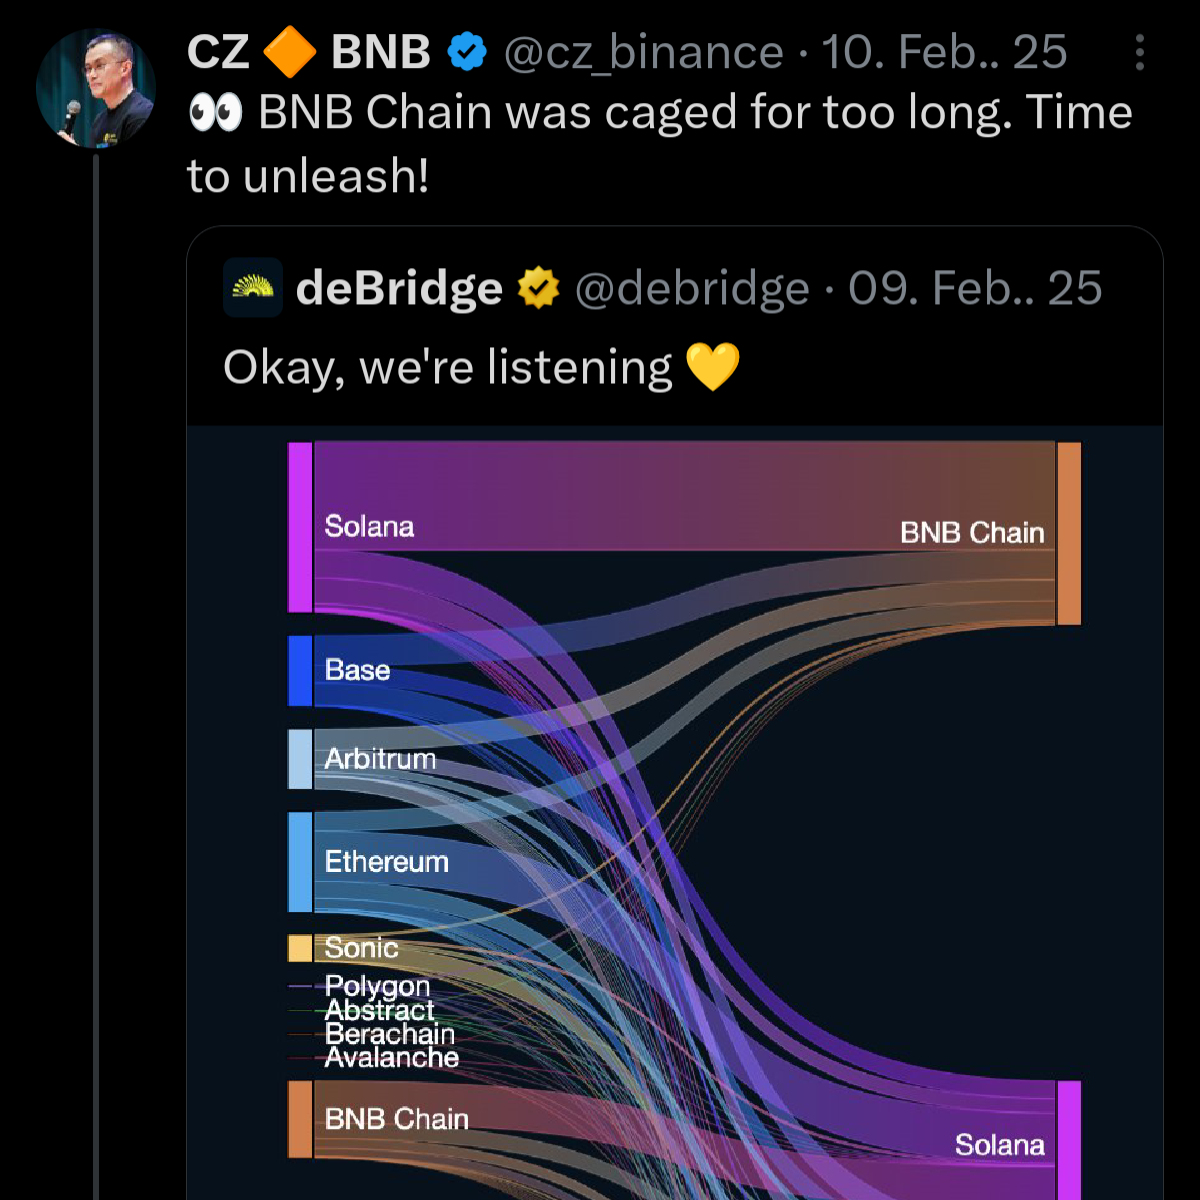Click the yellow heart emoji in deBridge's reply
The height and width of the screenshot is (1200, 1200).
[x=715, y=366]
